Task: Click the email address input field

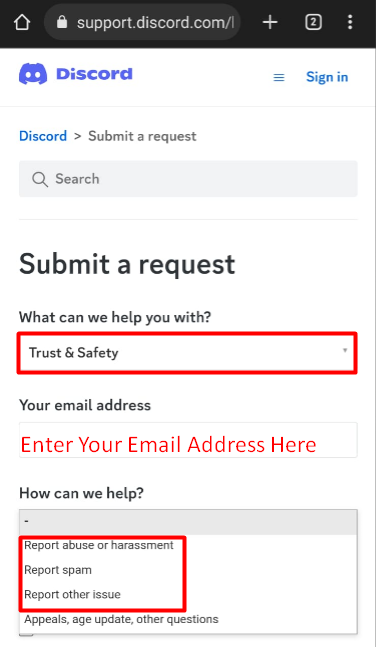Action: [x=188, y=440]
